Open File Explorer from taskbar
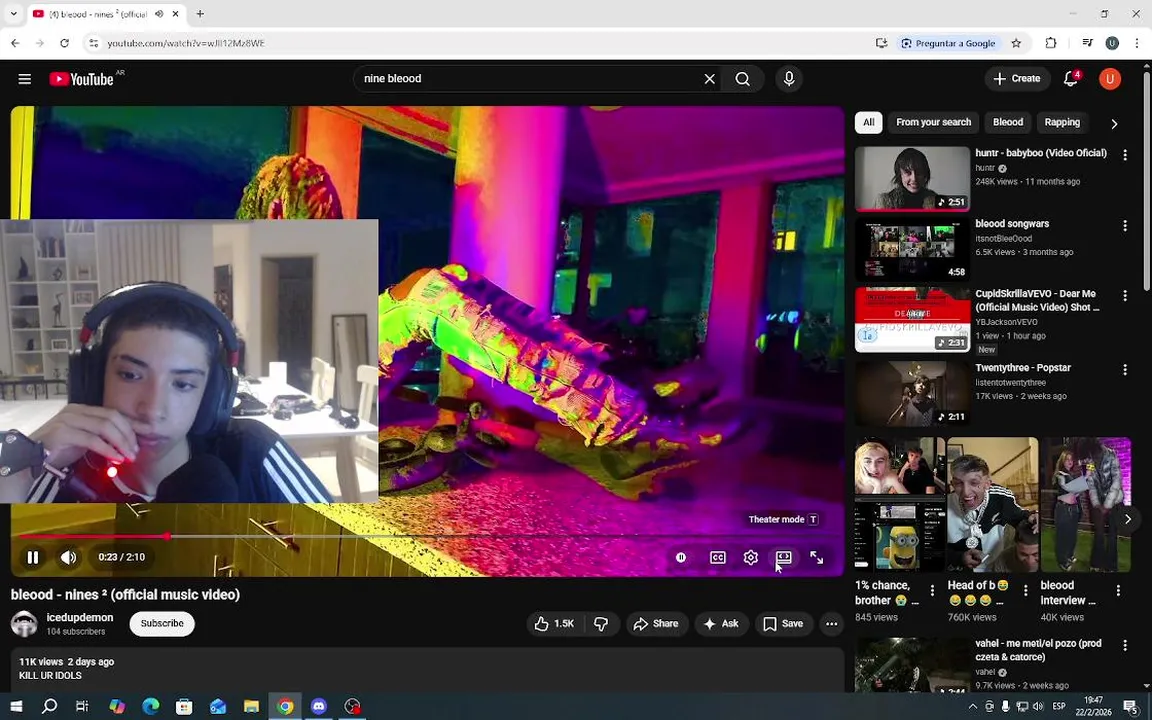The height and width of the screenshot is (720, 1152). point(251,706)
